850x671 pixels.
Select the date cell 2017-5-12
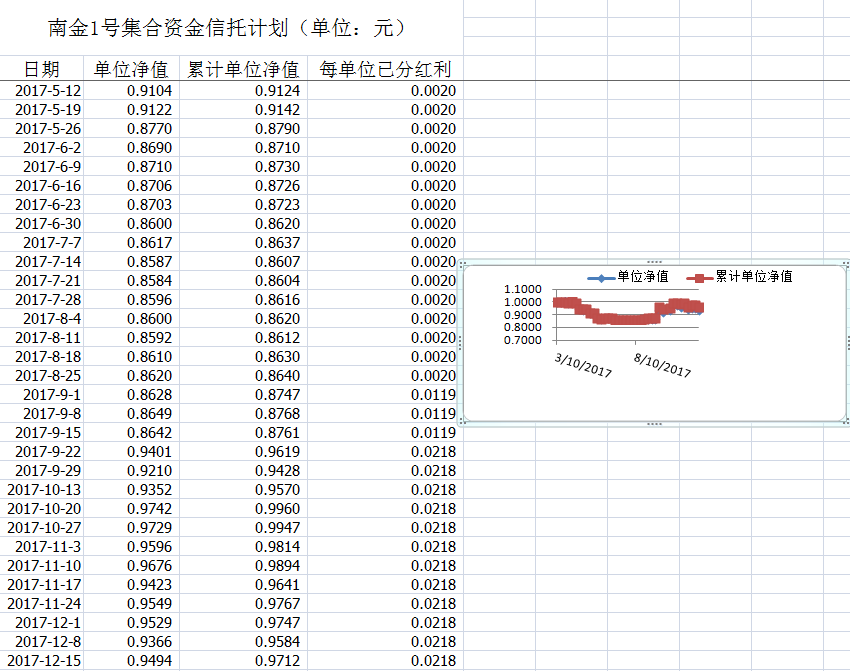pyautogui.click(x=48, y=91)
